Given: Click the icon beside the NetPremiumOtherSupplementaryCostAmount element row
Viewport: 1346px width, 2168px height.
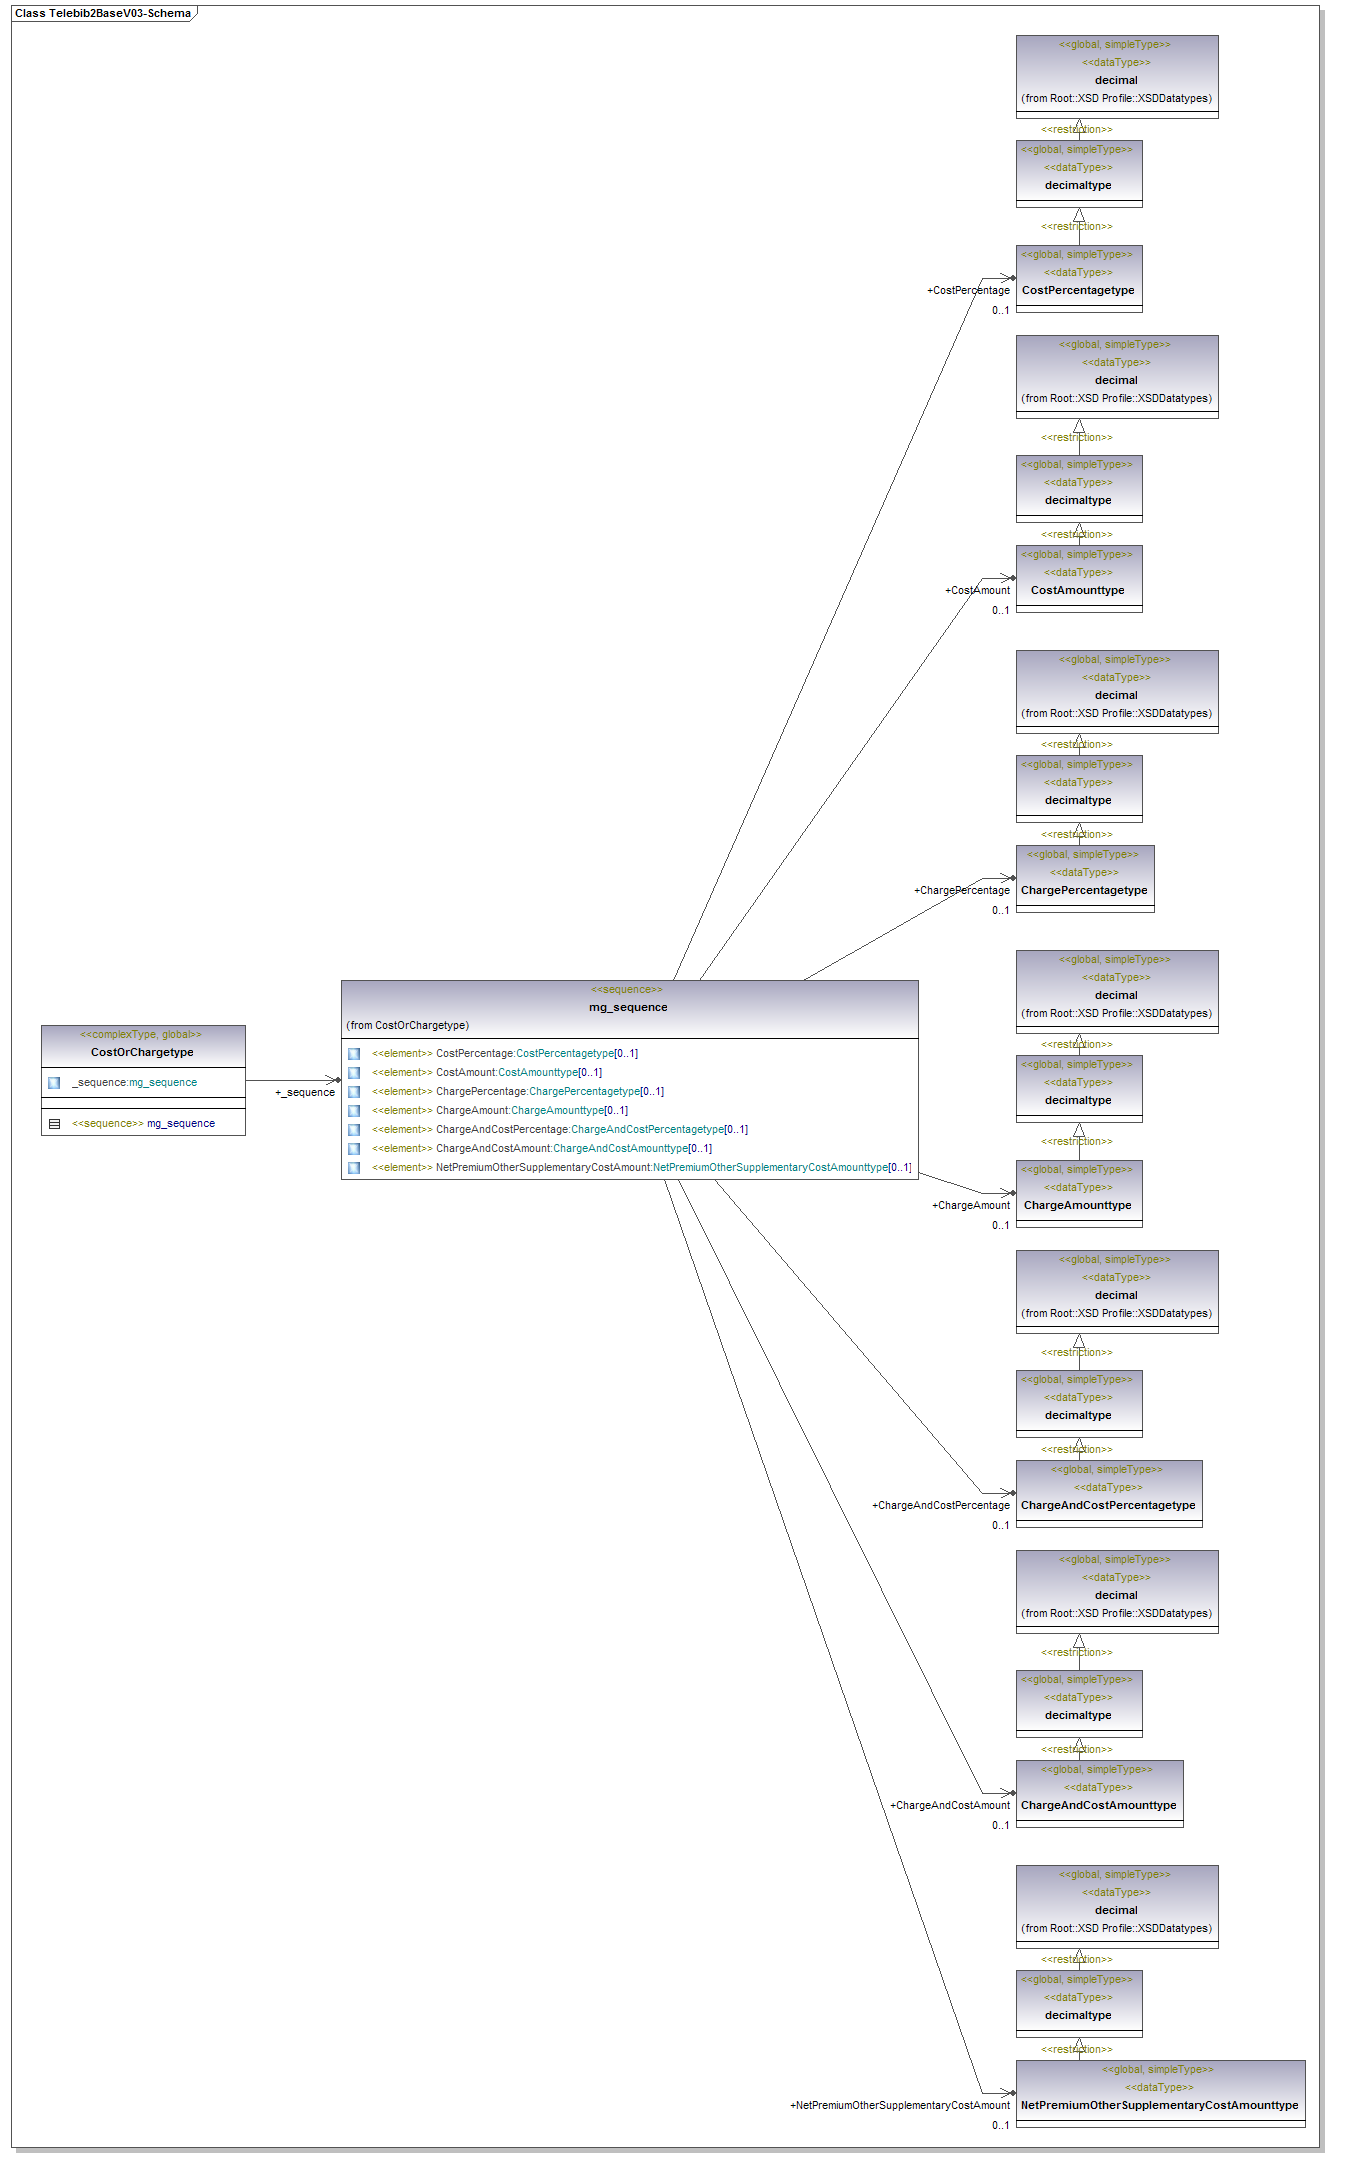Looking at the screenshot, I should coord(354,1168).
